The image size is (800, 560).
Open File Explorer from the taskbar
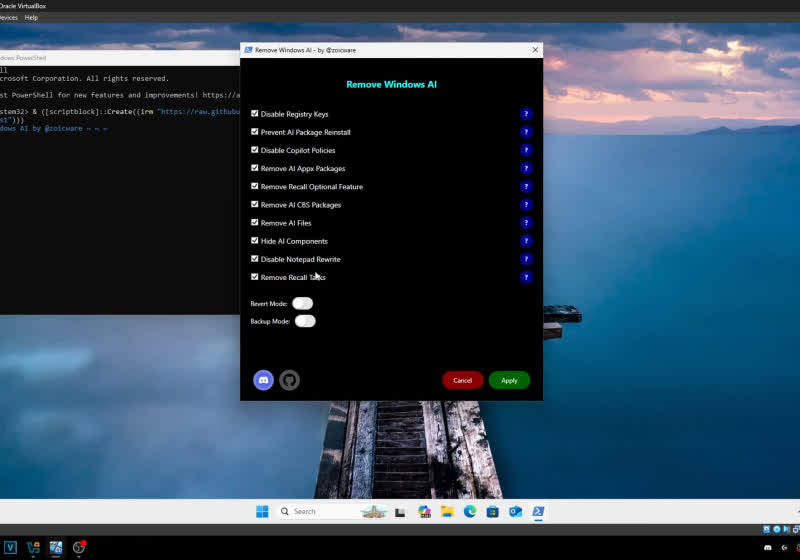pos(447,511)
